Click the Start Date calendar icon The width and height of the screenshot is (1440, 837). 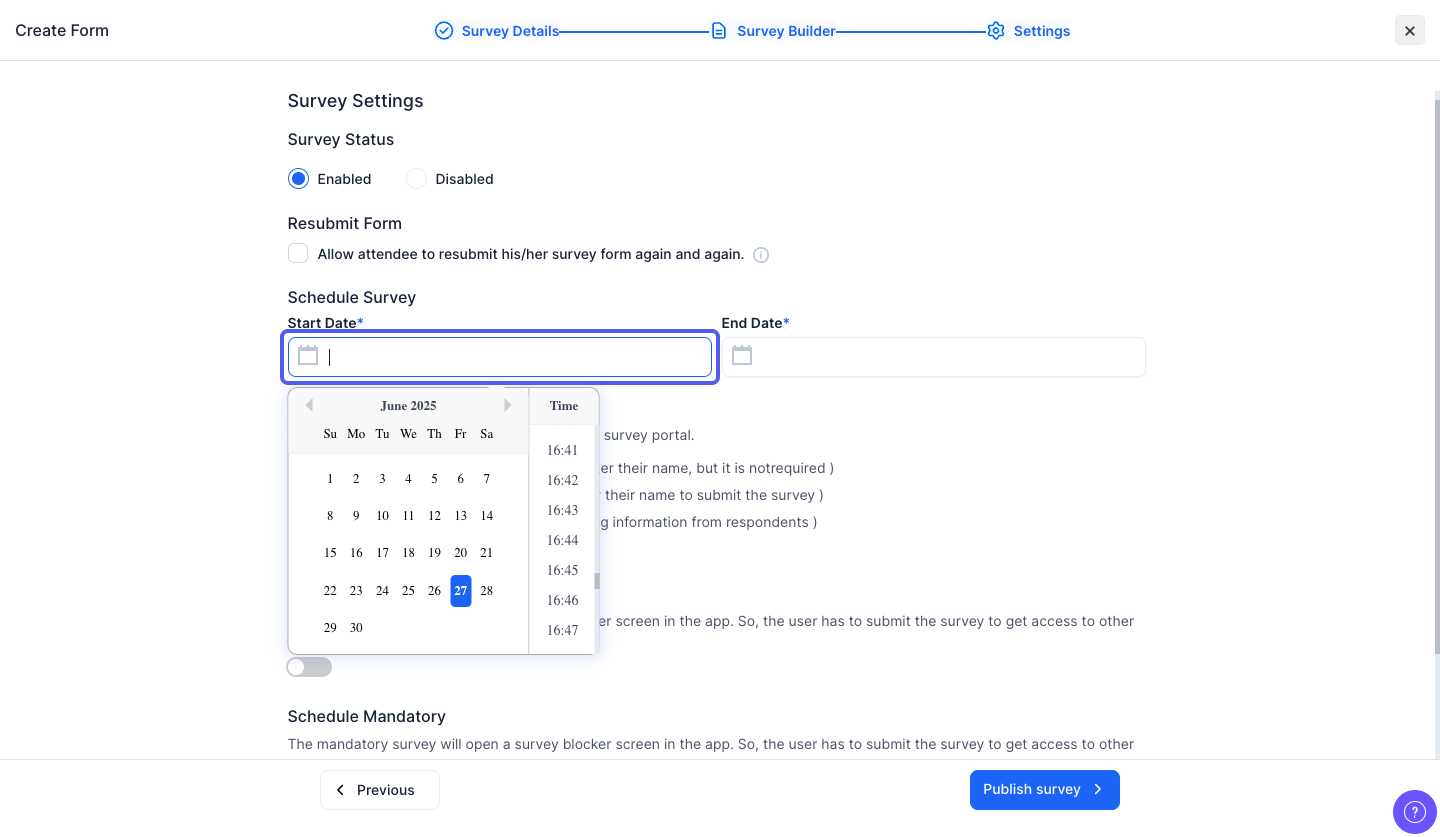pyautogui.click(x=308, y=355)
